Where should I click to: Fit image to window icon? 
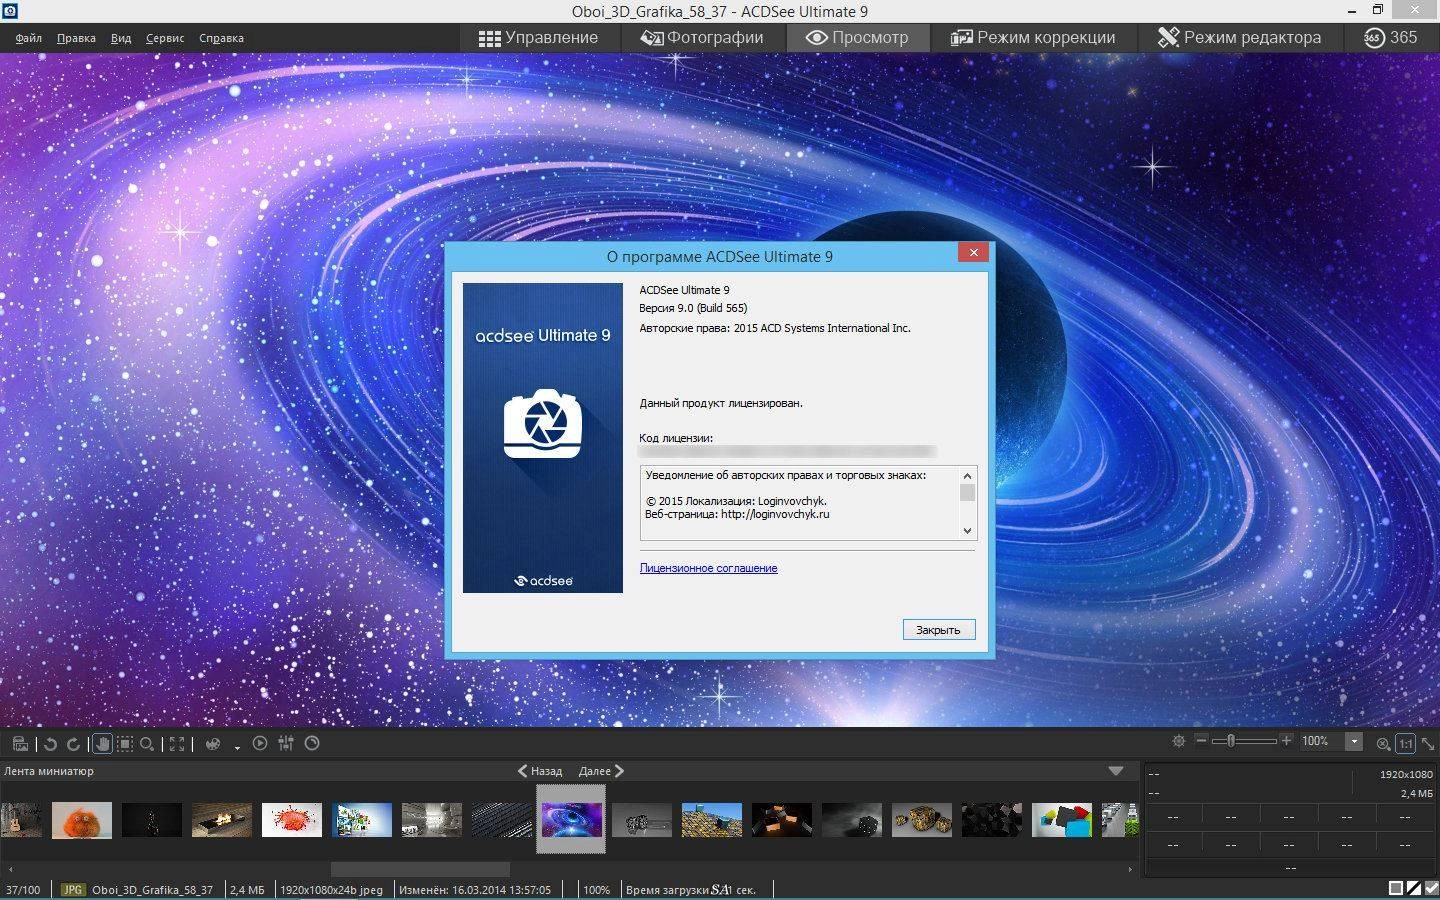[1428, 743]
